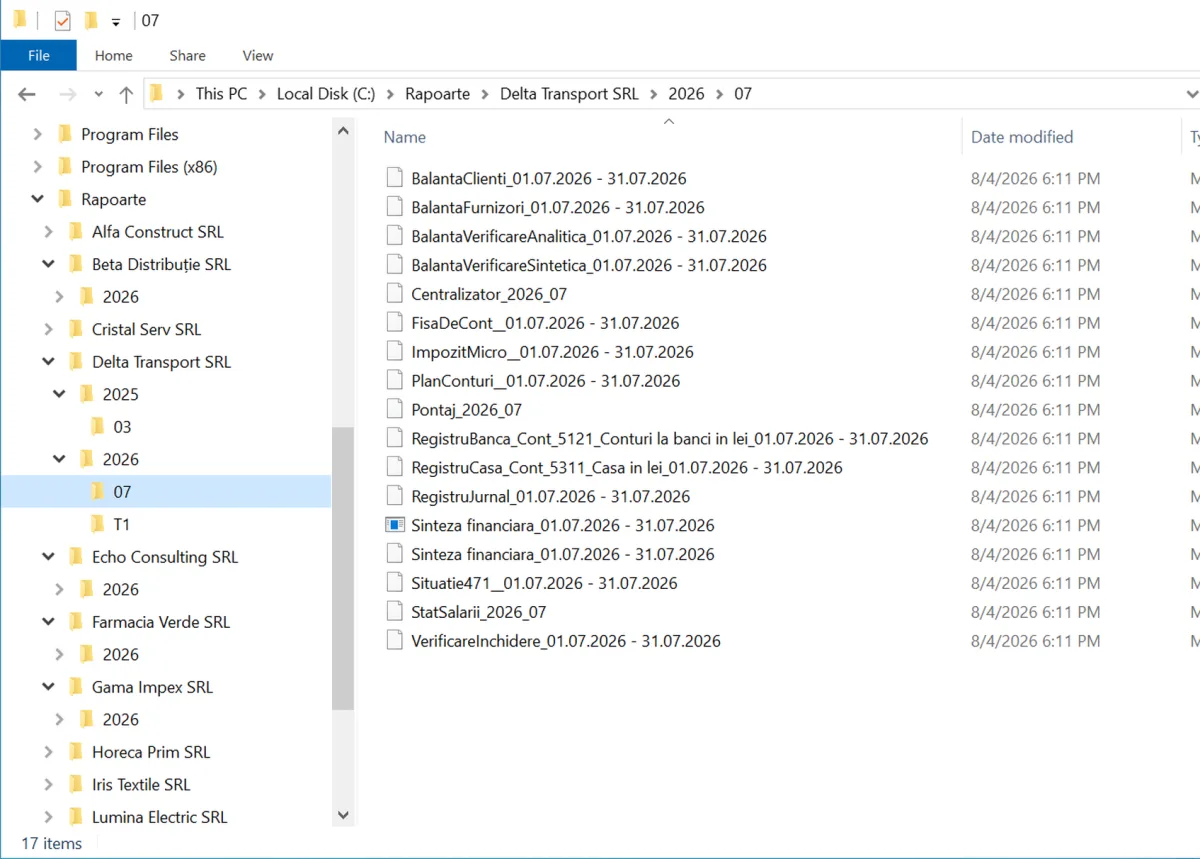Open the Customize Quick Access Toolbar dropdown
Image resolution: width=1200 pixels, height=859 pixels.
pos(116,21)
